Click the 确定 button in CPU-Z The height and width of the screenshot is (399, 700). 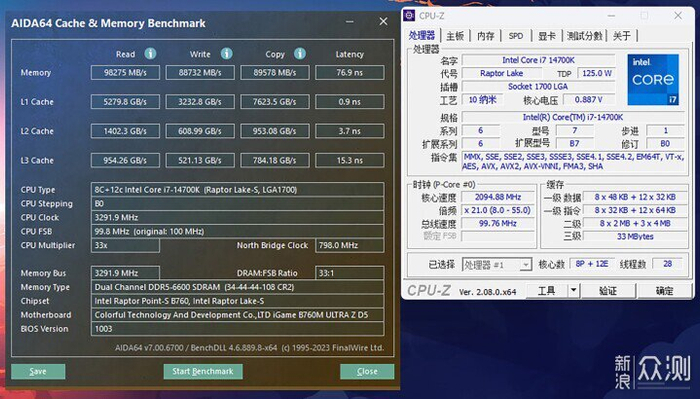tap(665, 291)
